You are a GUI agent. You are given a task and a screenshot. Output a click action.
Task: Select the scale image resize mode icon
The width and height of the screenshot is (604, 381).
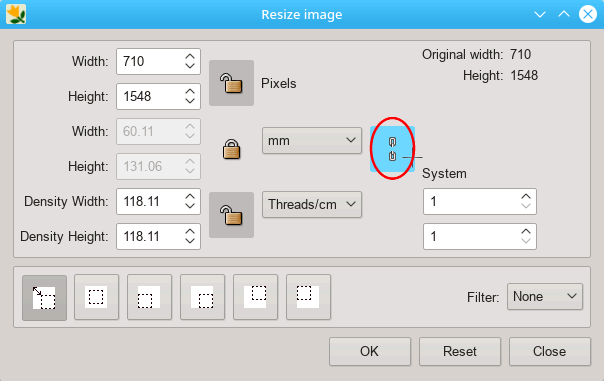point(44,297)
